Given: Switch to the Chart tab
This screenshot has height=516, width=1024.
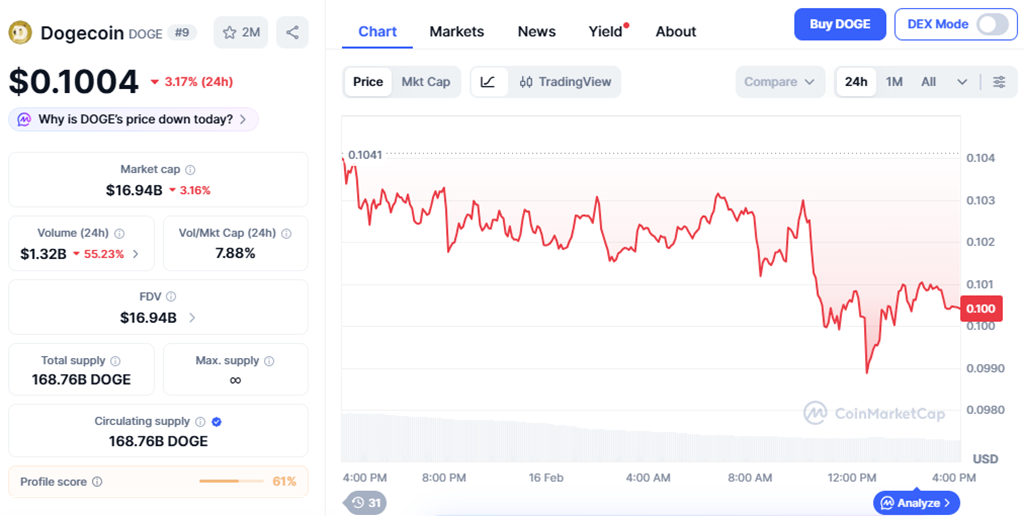Looking at the screenshot, I should tap(377, 31).
